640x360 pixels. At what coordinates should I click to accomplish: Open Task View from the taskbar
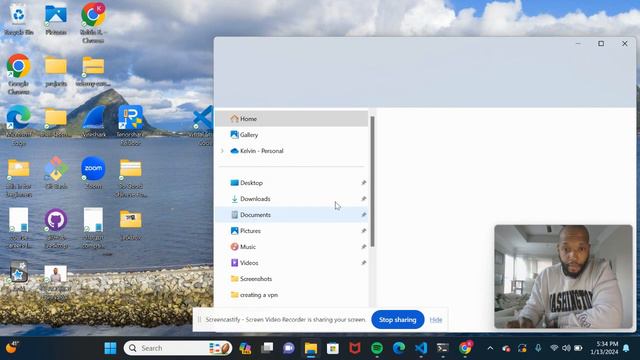click(267, 348)
